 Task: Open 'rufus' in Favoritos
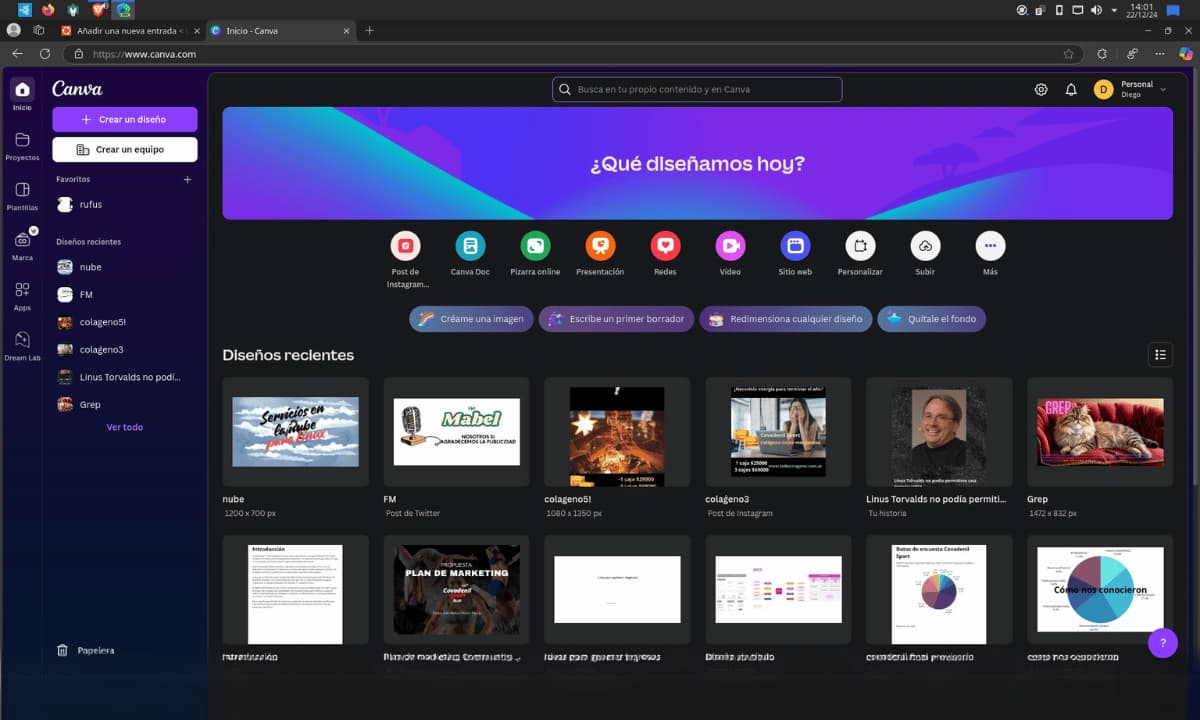[x=125, y=204]
